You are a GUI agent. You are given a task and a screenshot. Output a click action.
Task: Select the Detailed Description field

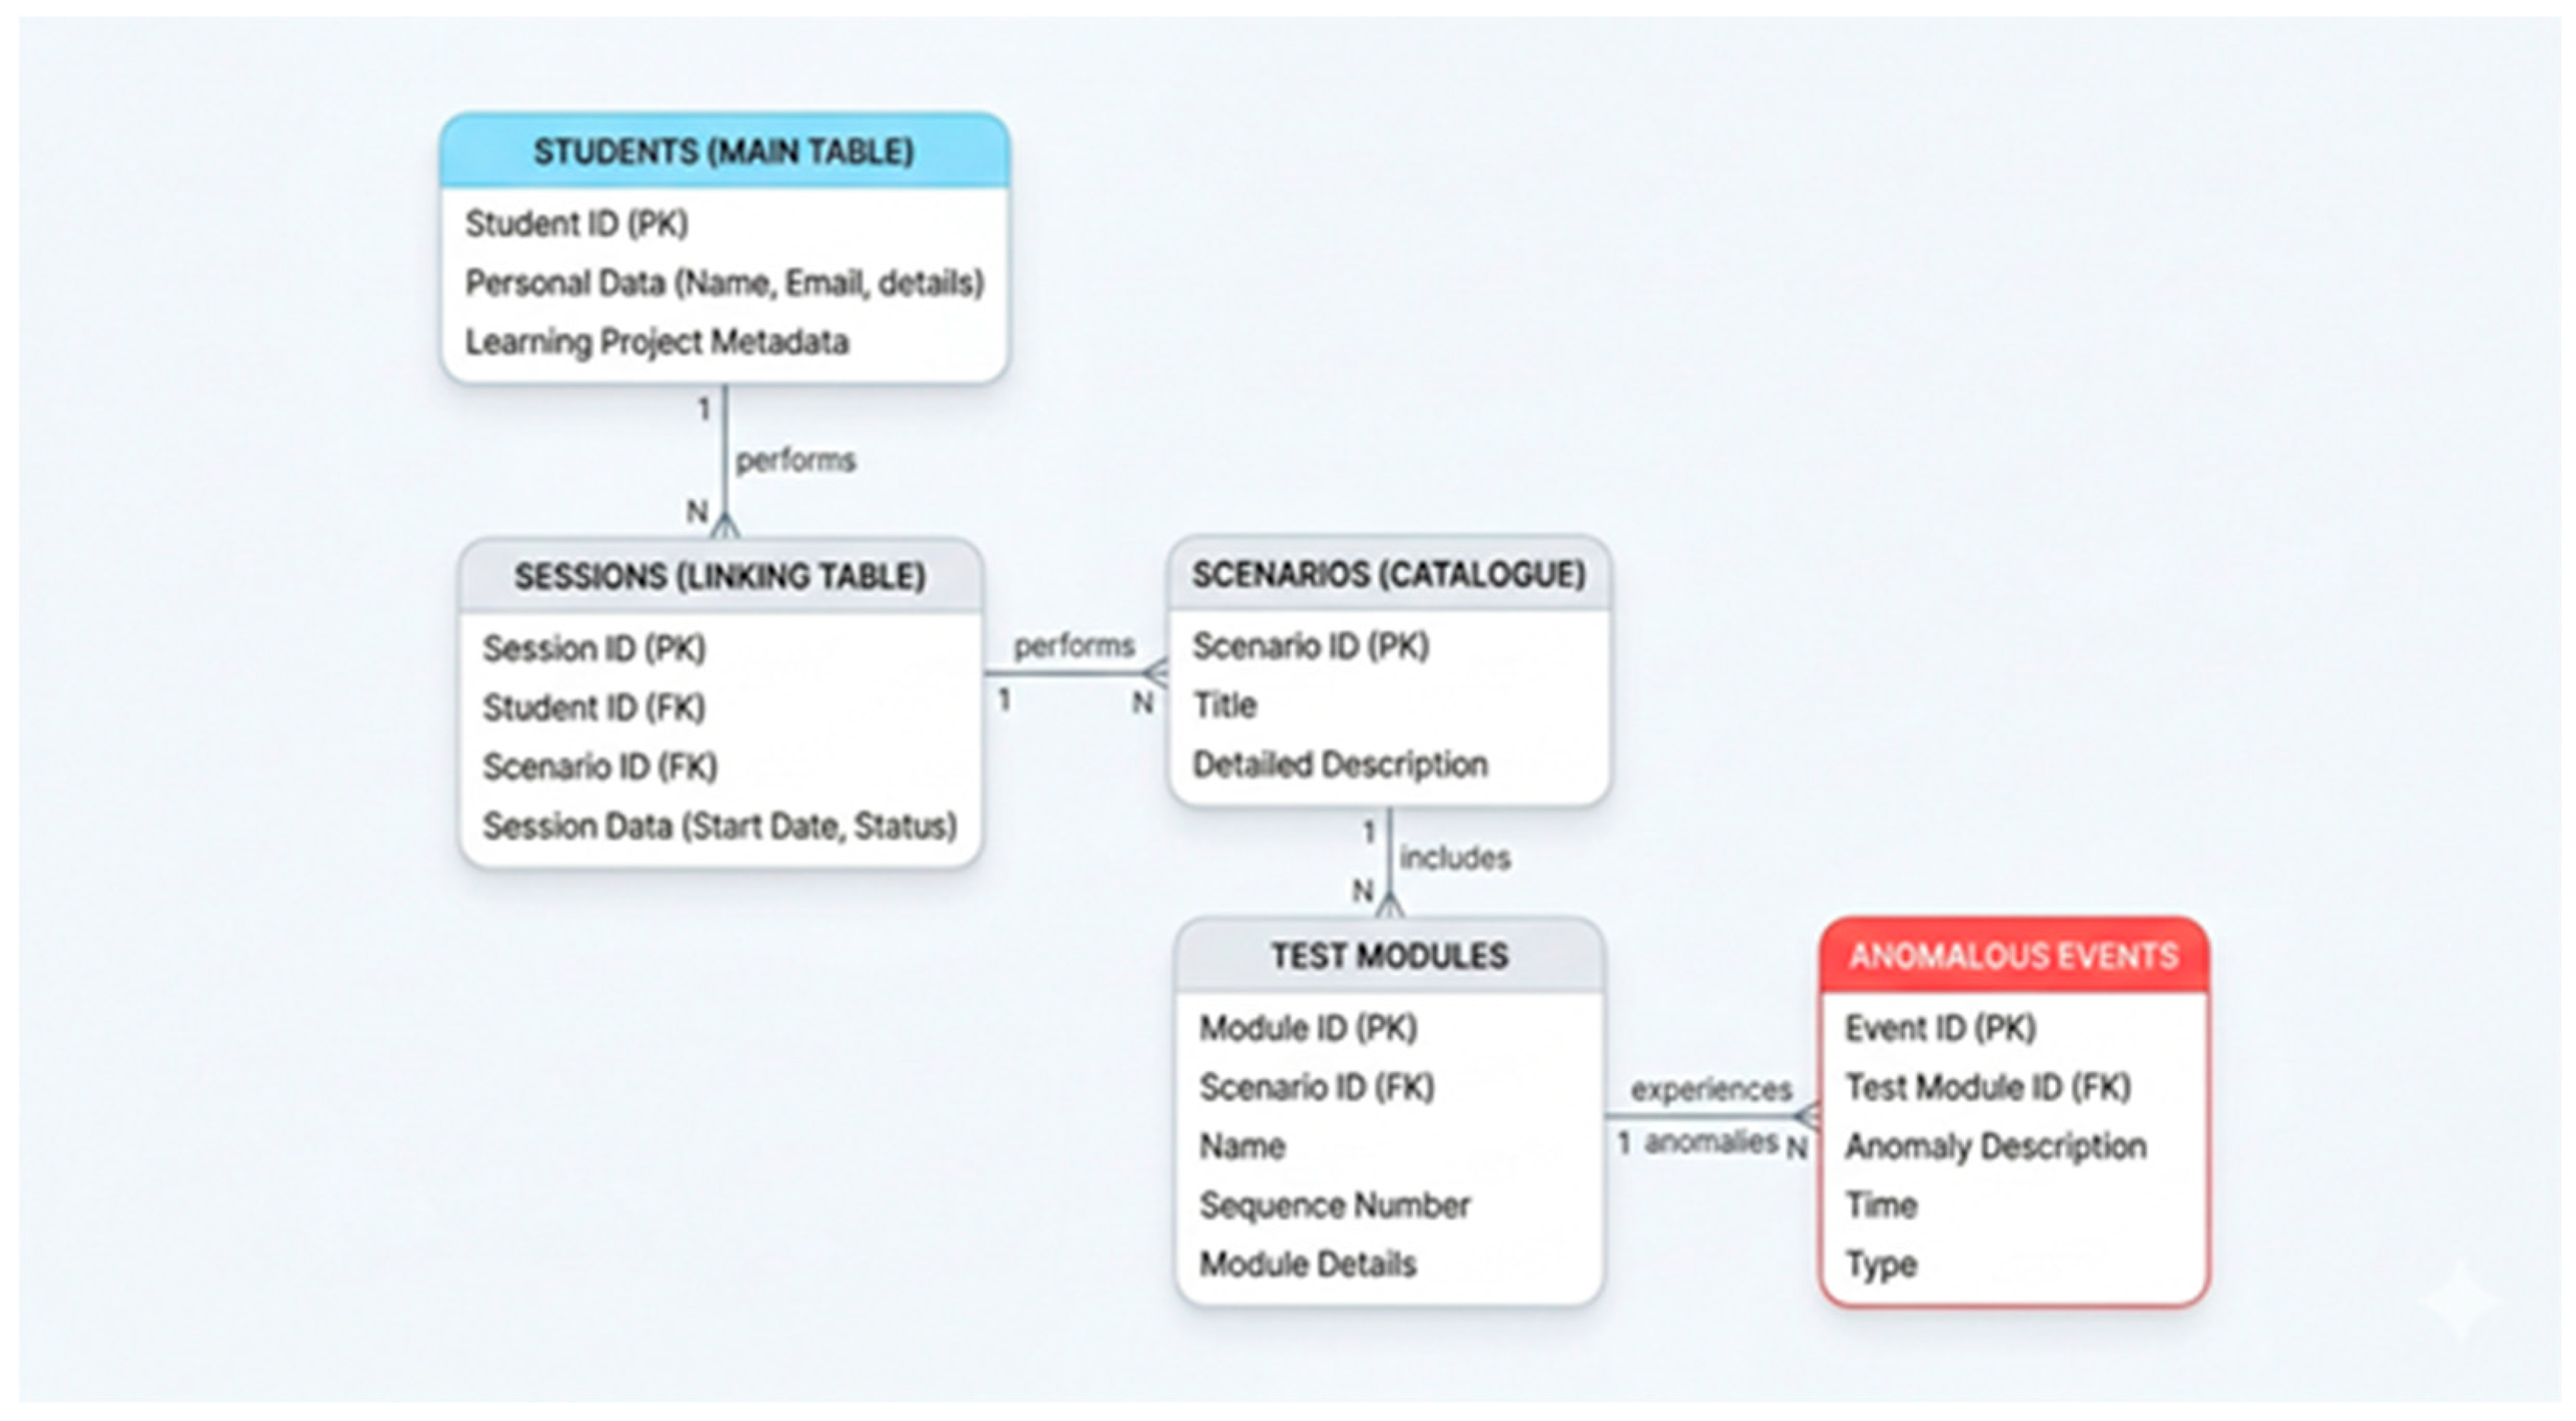pos(1339,764)
